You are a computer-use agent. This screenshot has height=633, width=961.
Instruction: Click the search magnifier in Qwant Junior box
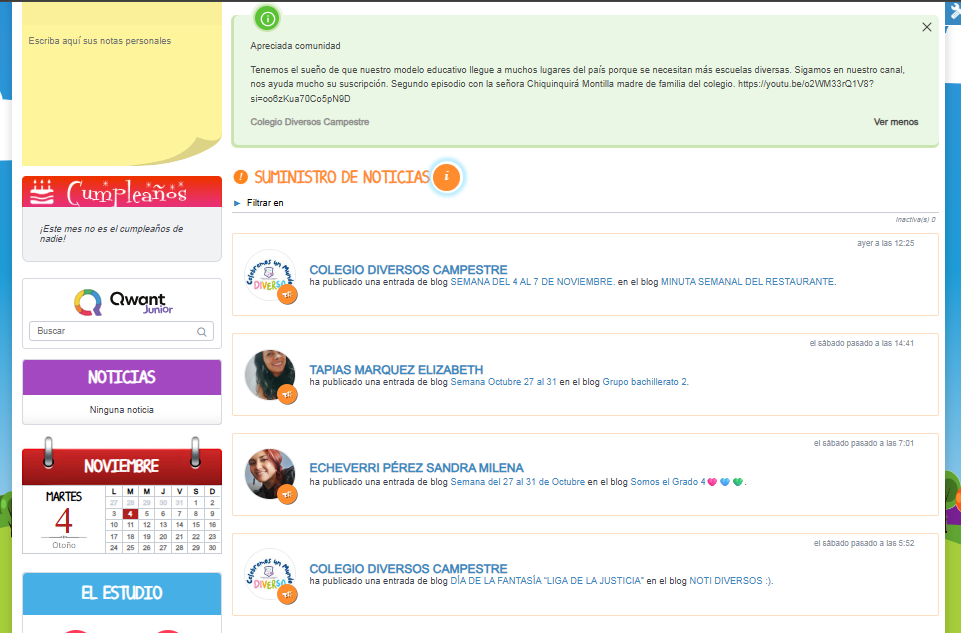pos(202,331)
